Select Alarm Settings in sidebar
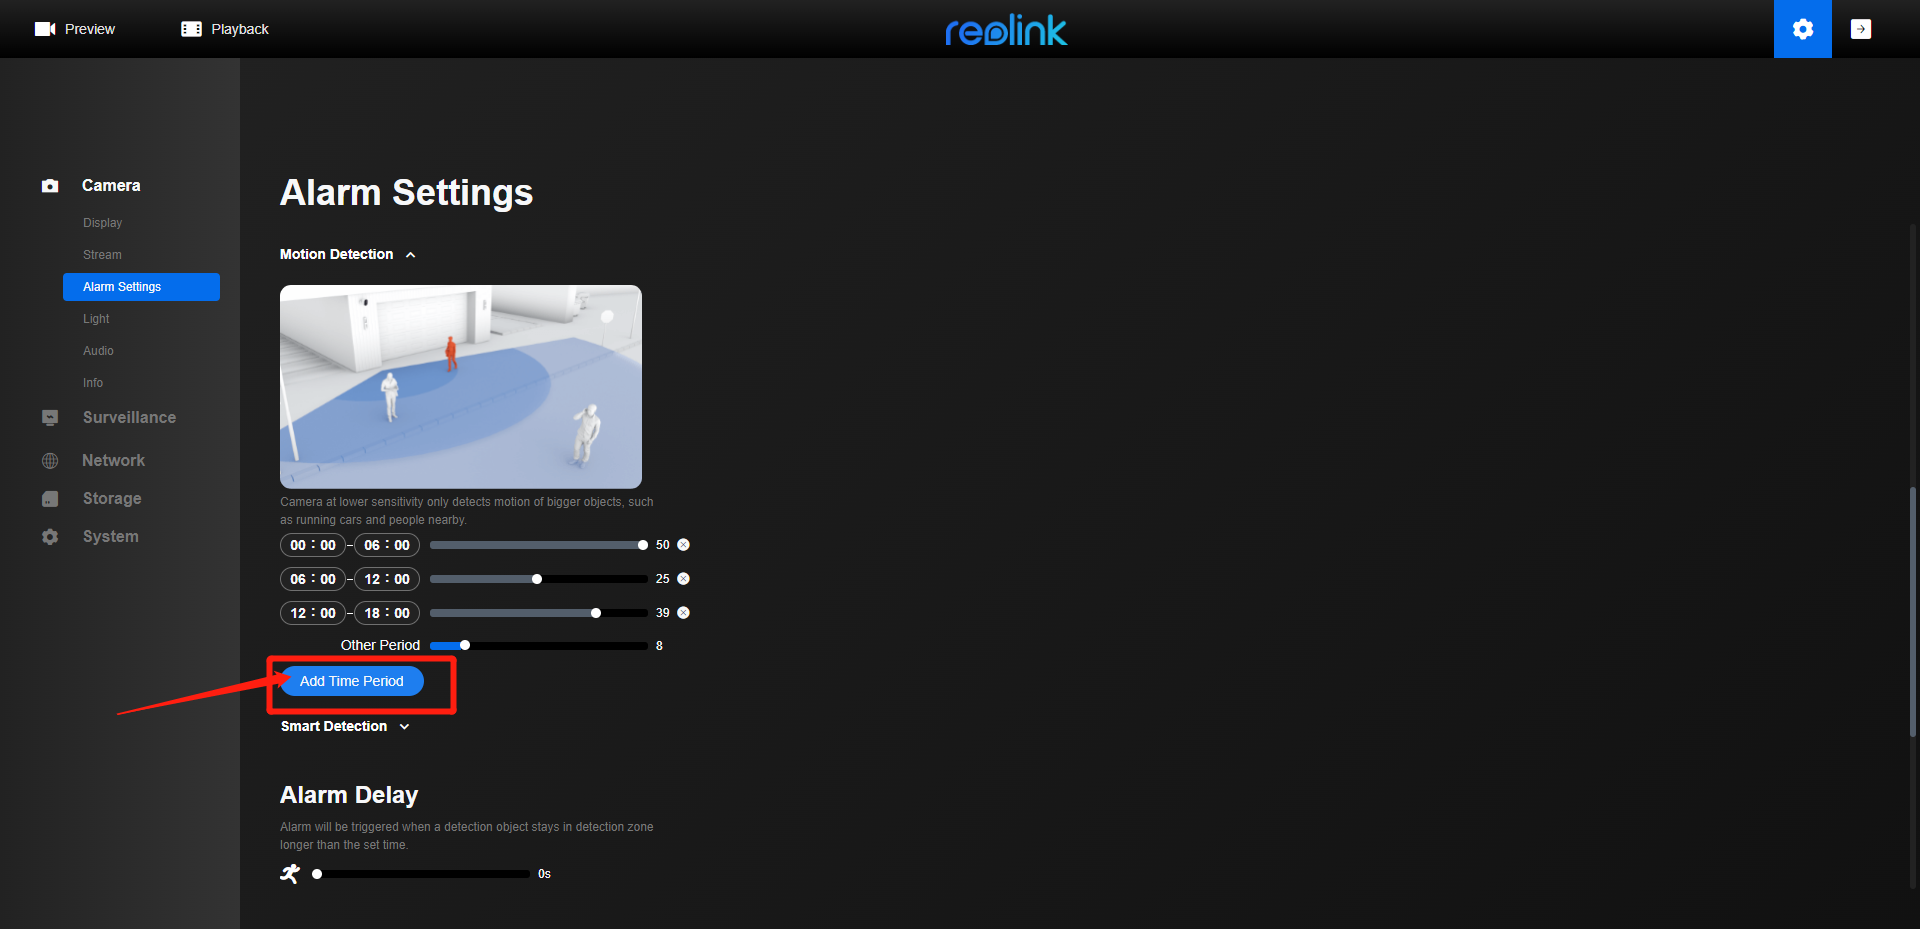 pos(141,287)
